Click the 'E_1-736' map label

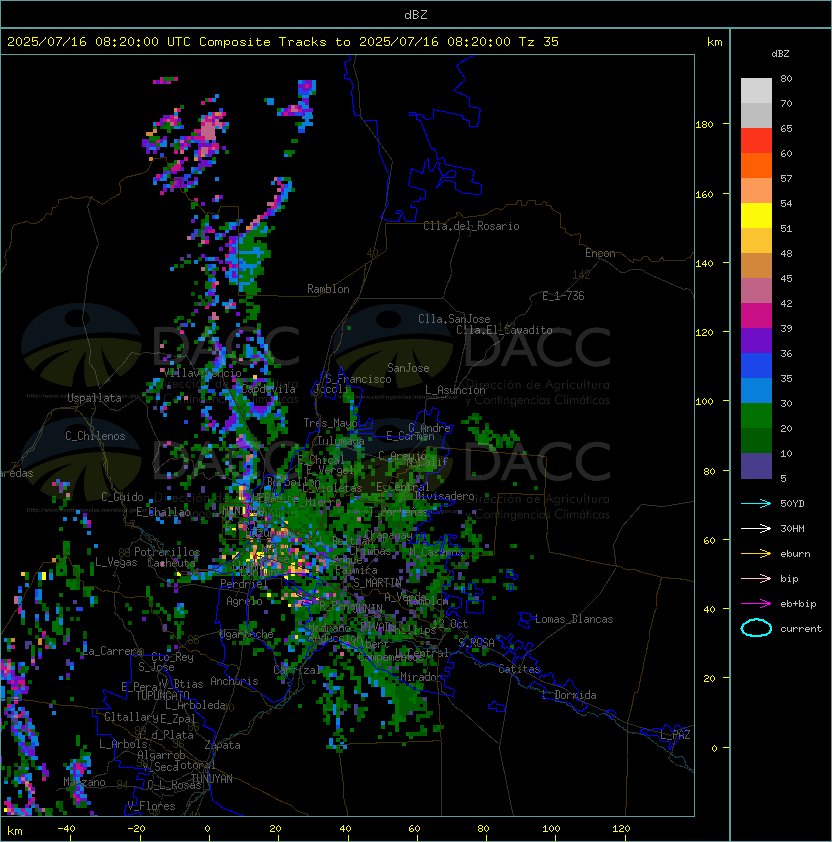pyautogui.click(x=563, y=296)
